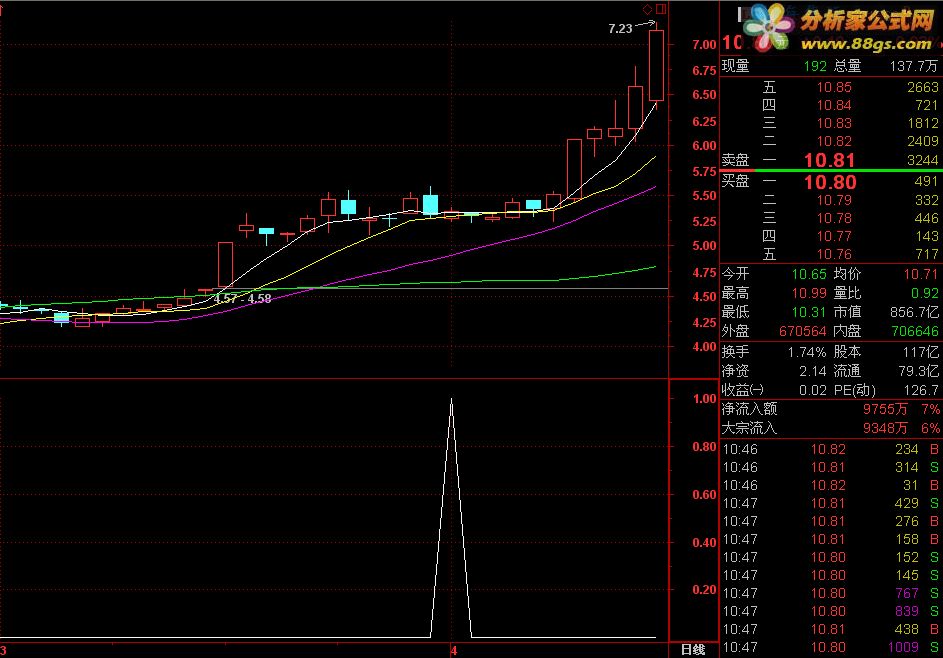Click the 换手 value 1.74%
943x658 pixels.
[x=807, y=352]
